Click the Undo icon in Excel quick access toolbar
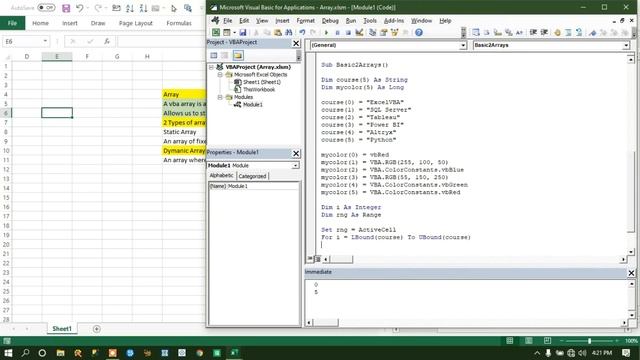Screen dimensions: 640x360 click(80, 8)
